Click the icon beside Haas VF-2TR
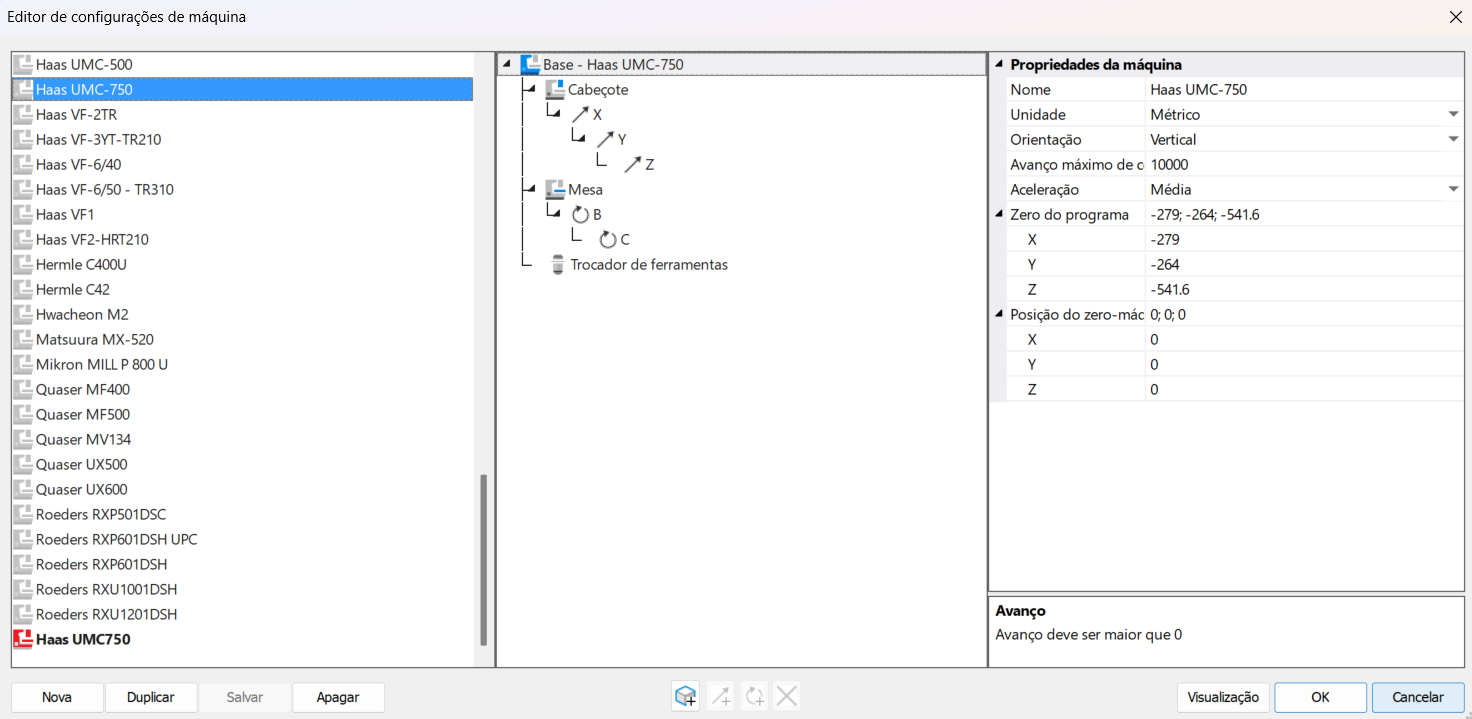Viewport: 1472px width, 719px height. [x=23, y=114]
